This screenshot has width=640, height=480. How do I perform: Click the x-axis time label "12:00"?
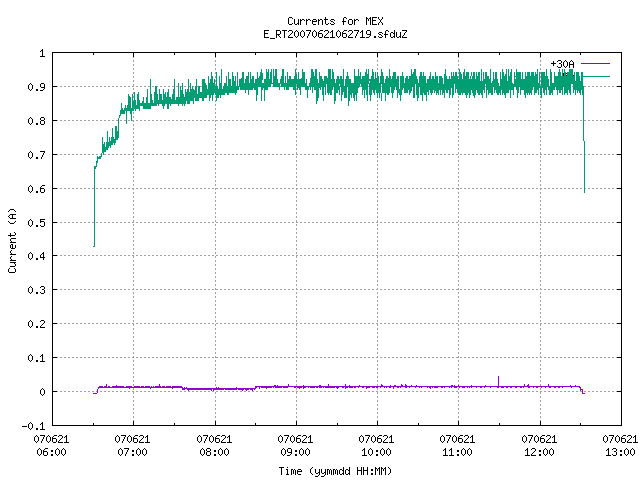click(539, 452)
